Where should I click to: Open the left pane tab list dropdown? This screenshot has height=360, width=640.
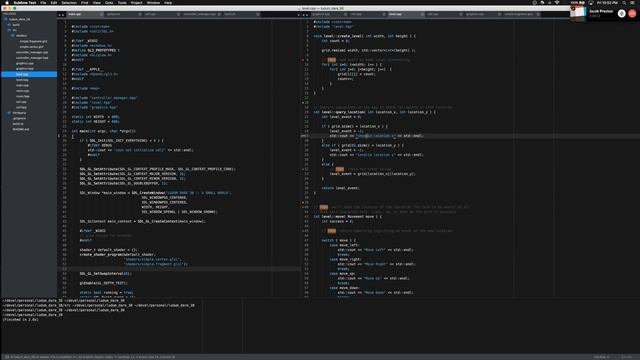coord(298,15)
